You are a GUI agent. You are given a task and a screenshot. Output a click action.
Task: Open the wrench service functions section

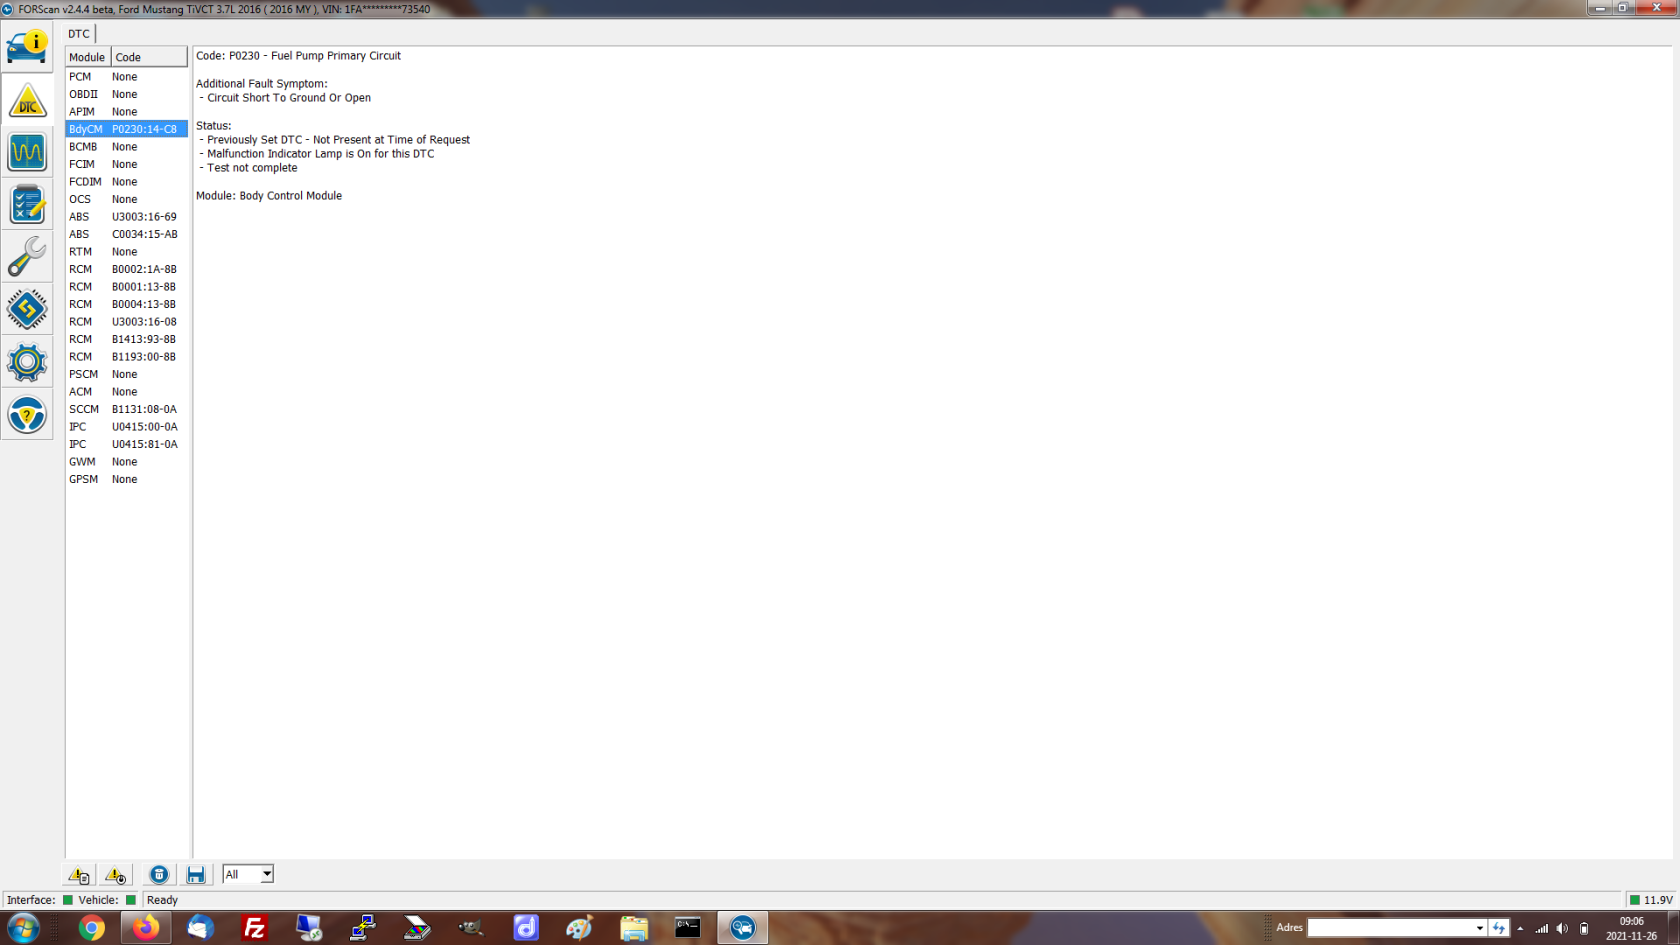point(27,257)
